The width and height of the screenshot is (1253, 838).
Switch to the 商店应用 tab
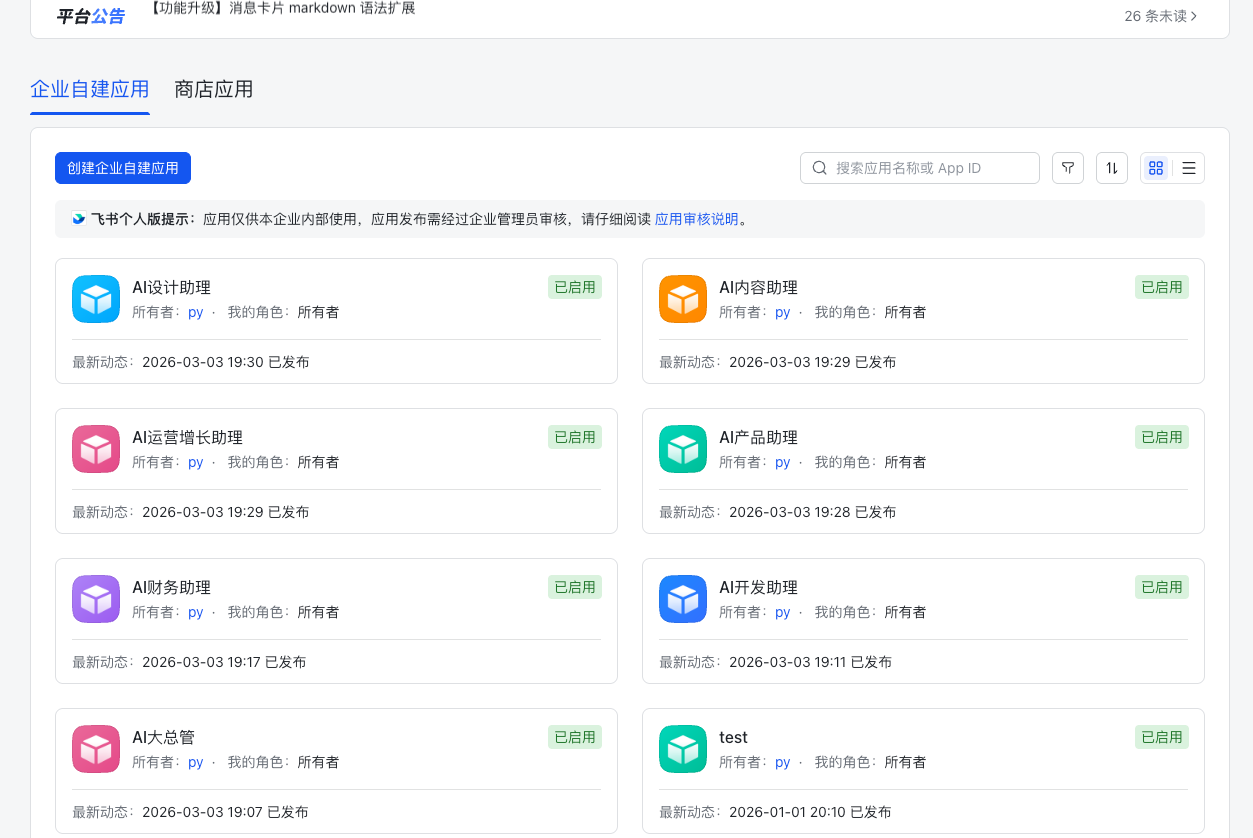point(213,90)
